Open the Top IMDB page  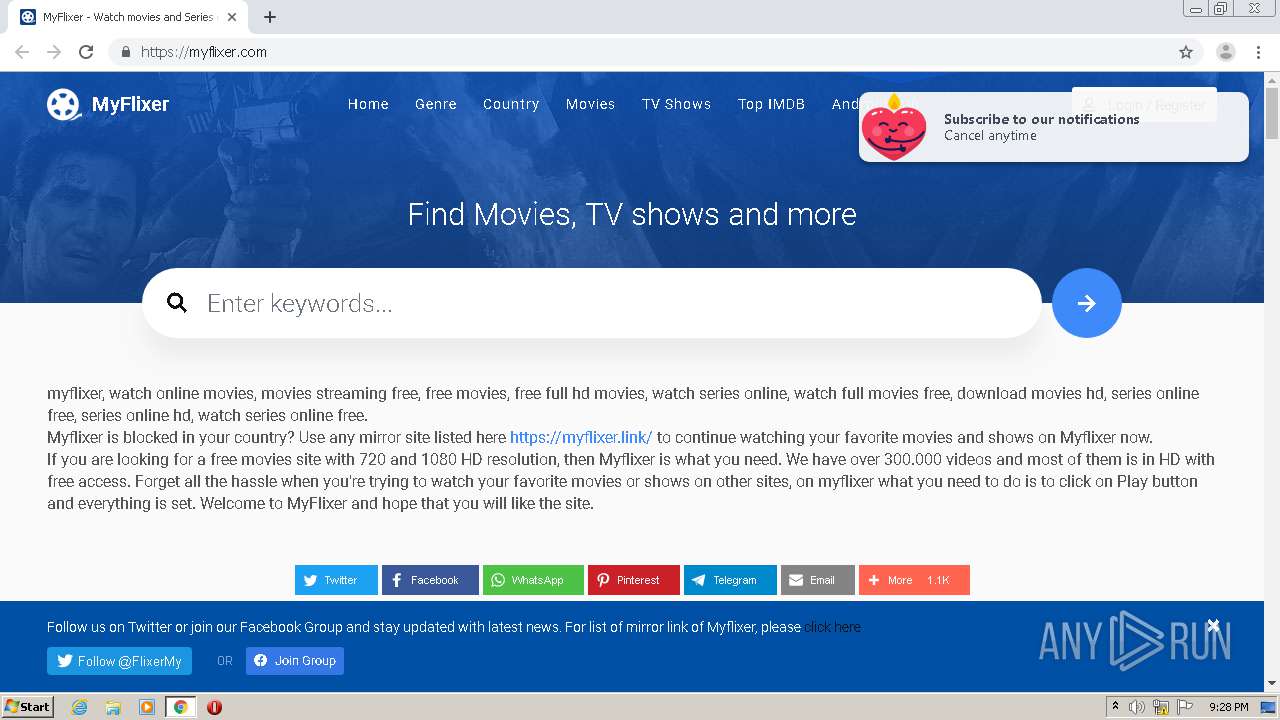click(771, 104)
